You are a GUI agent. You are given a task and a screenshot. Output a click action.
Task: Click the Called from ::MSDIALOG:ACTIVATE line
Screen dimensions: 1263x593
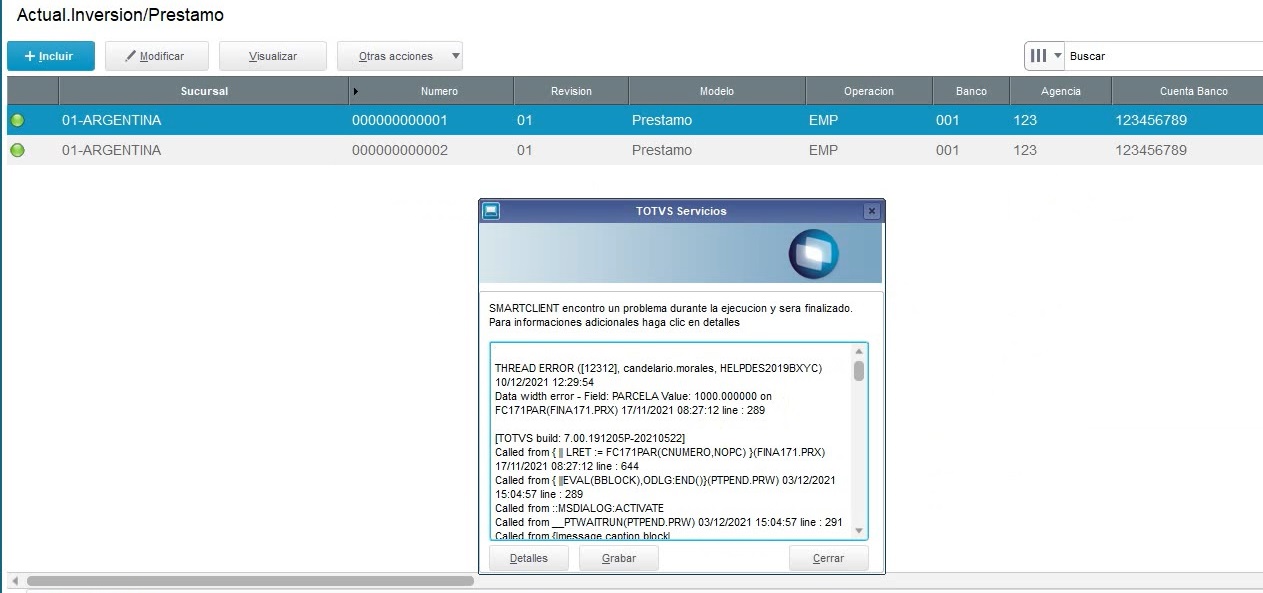tap(579, 508)
